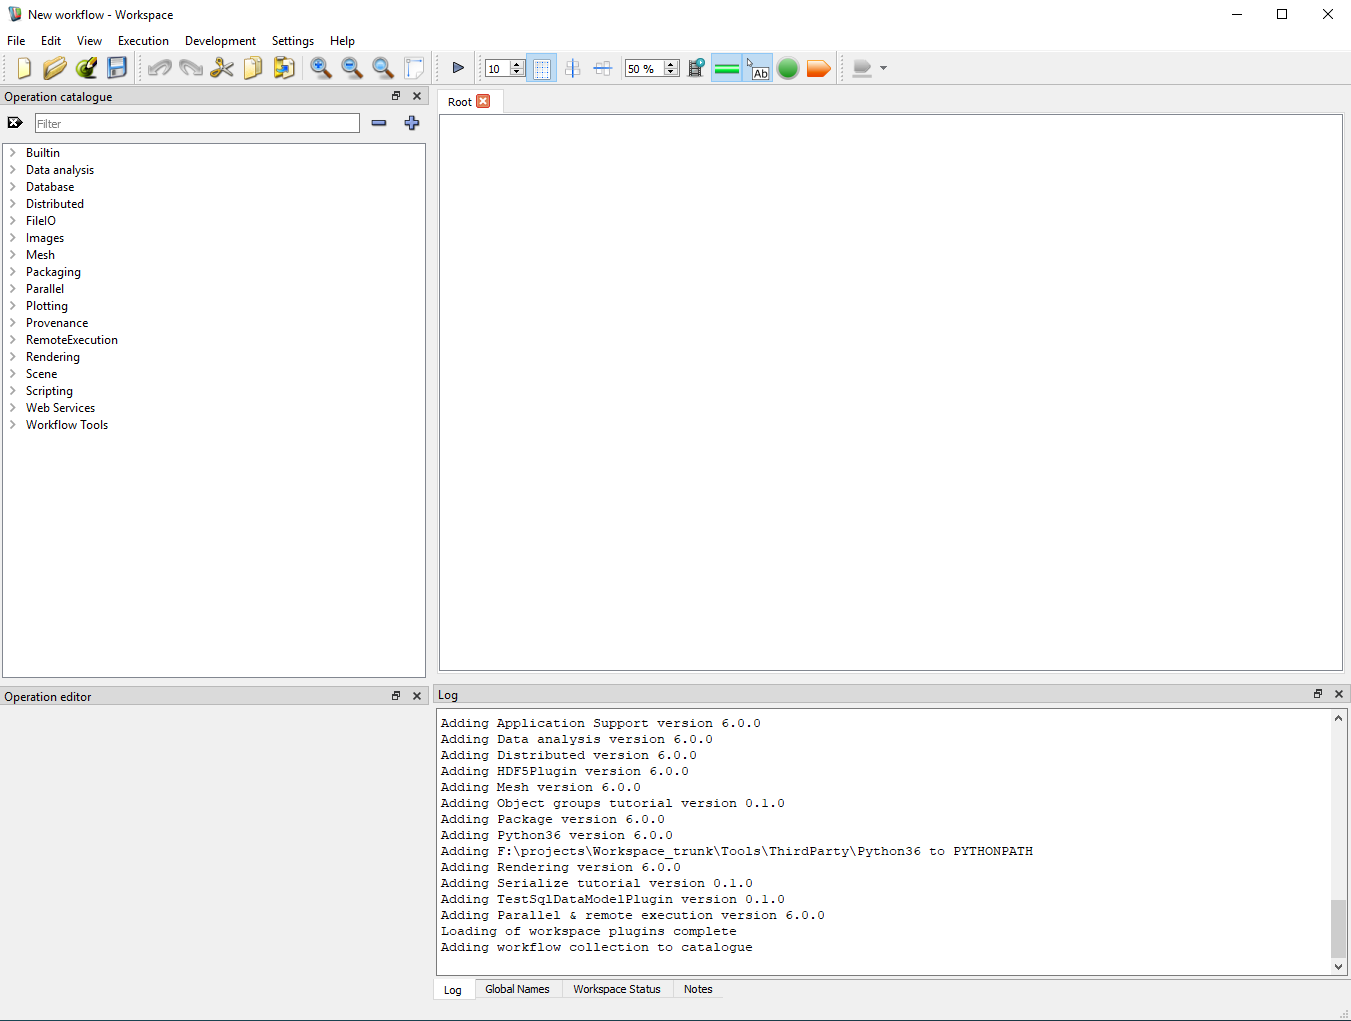The width and height of the screenshot is (1351, 1021).
Task: Click the grey disabled toolbar icon
Action: [x=862, y=68]
